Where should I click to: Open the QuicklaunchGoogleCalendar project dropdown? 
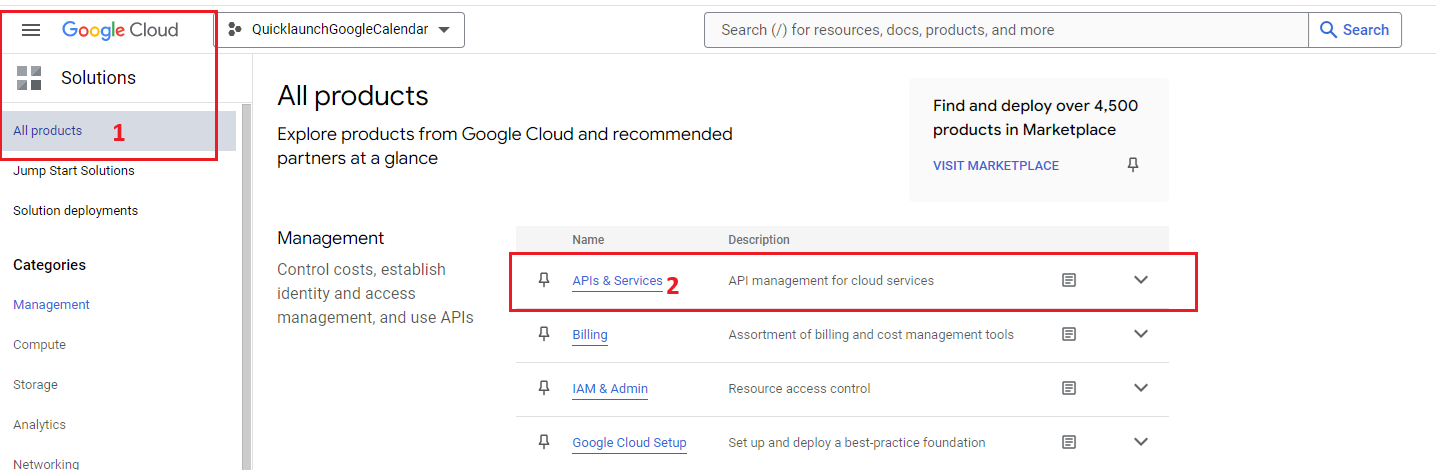[340, 30]
